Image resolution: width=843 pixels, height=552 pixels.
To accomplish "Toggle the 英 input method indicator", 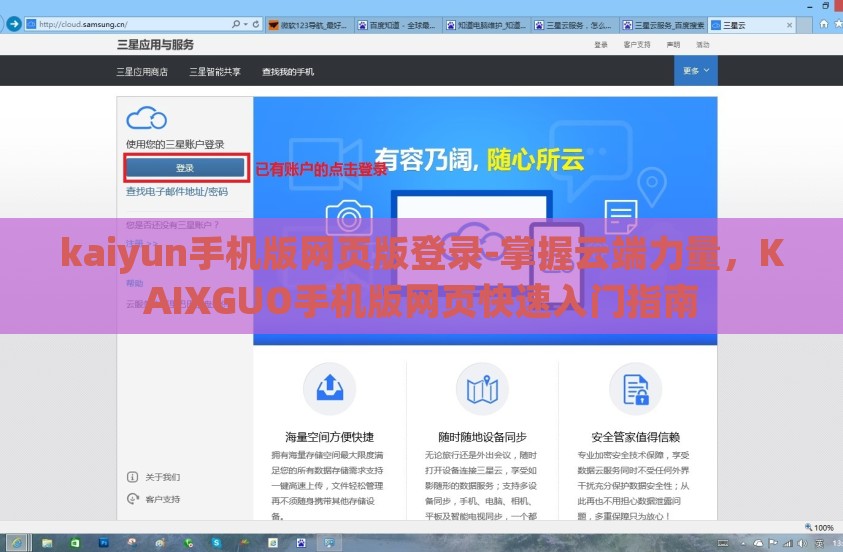I will 819,543.
